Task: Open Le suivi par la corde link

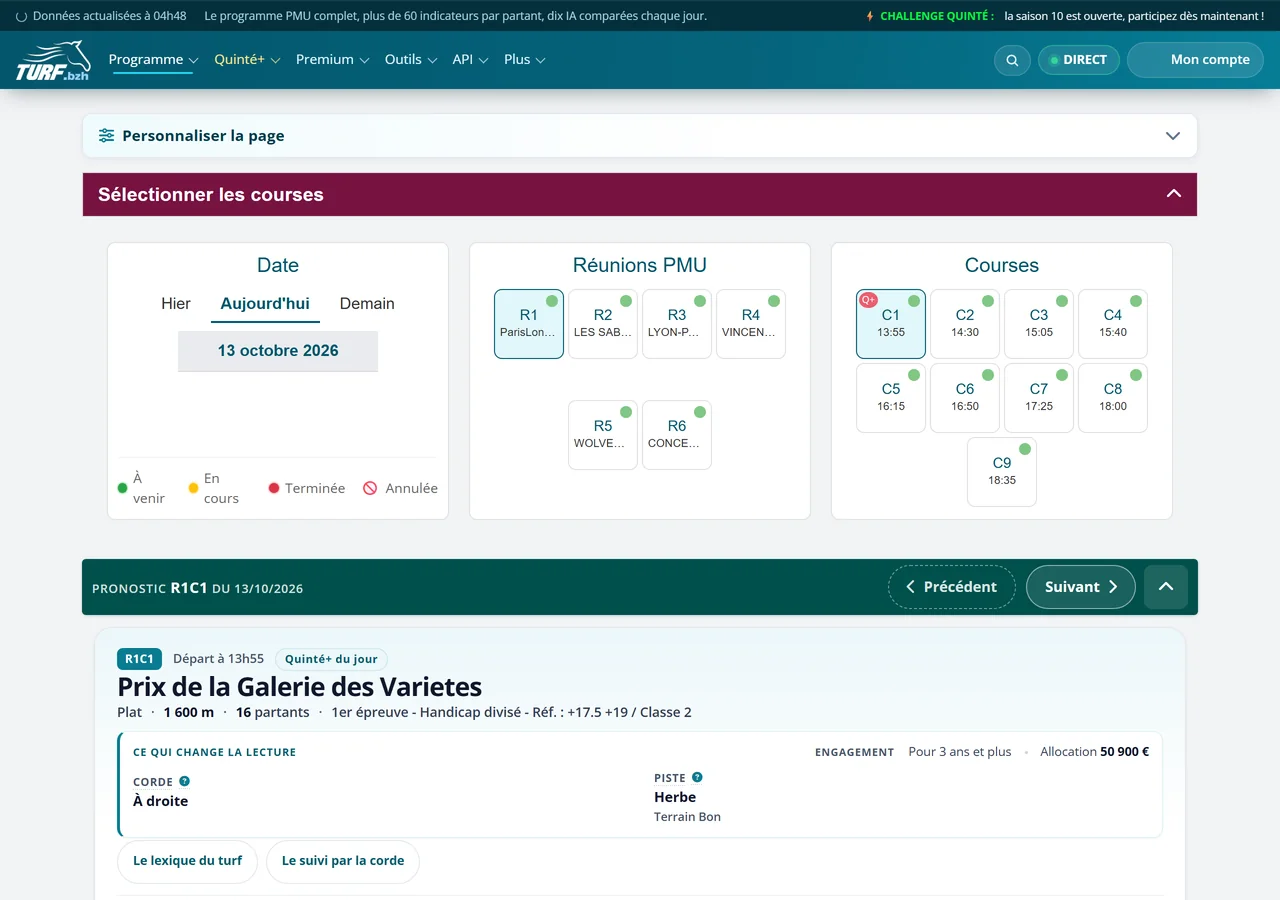Action: (x=343, y=861)
